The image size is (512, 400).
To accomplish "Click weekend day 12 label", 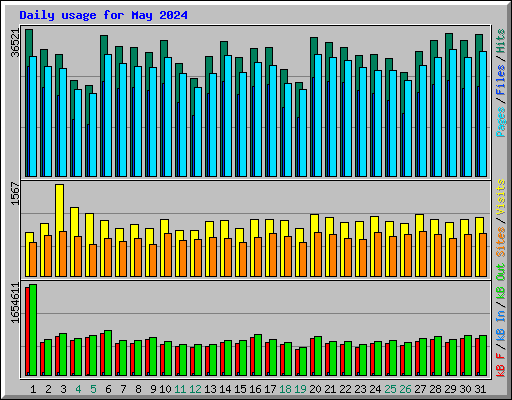I will 195,389.
